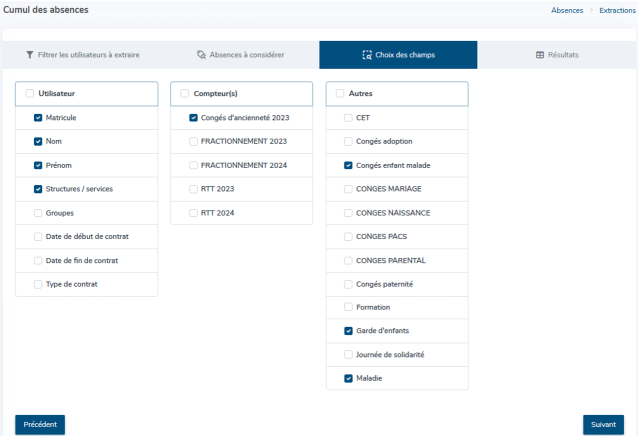Switch to Filtrer les utilisateurs à extraire tab

pos(82,55)
